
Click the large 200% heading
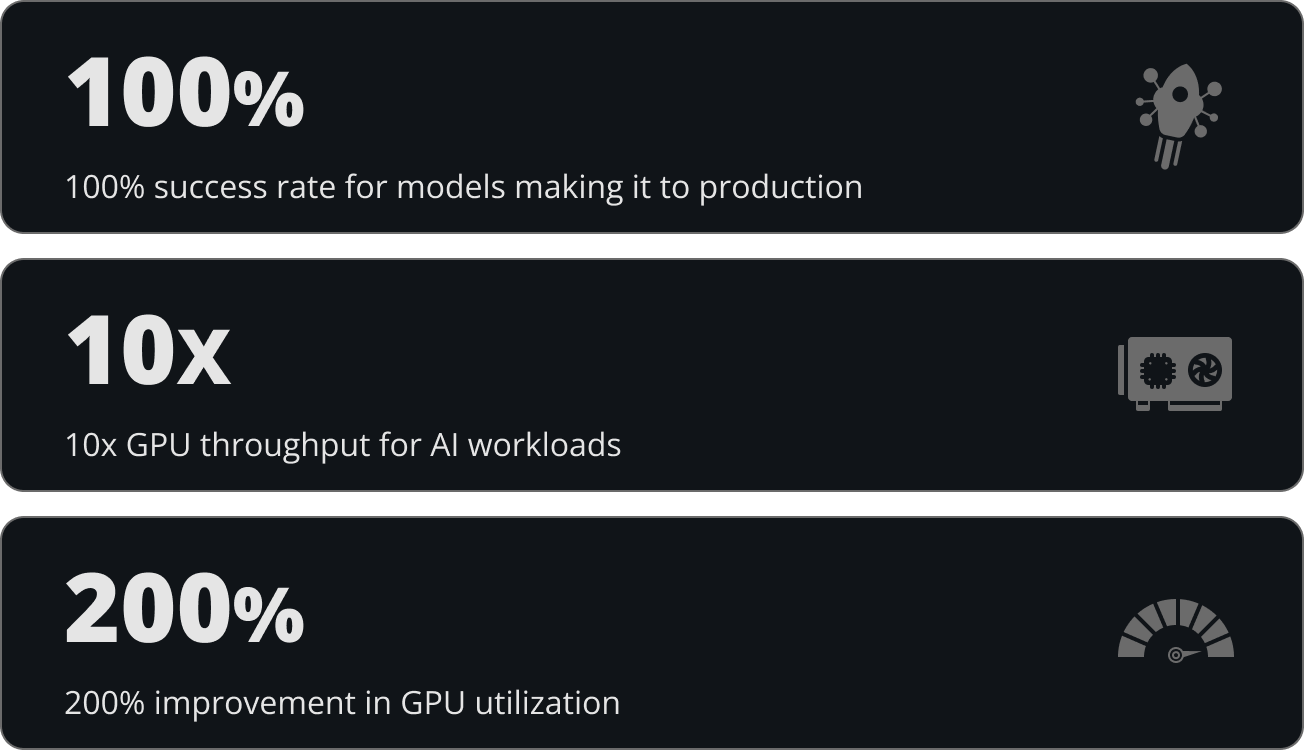185,608
